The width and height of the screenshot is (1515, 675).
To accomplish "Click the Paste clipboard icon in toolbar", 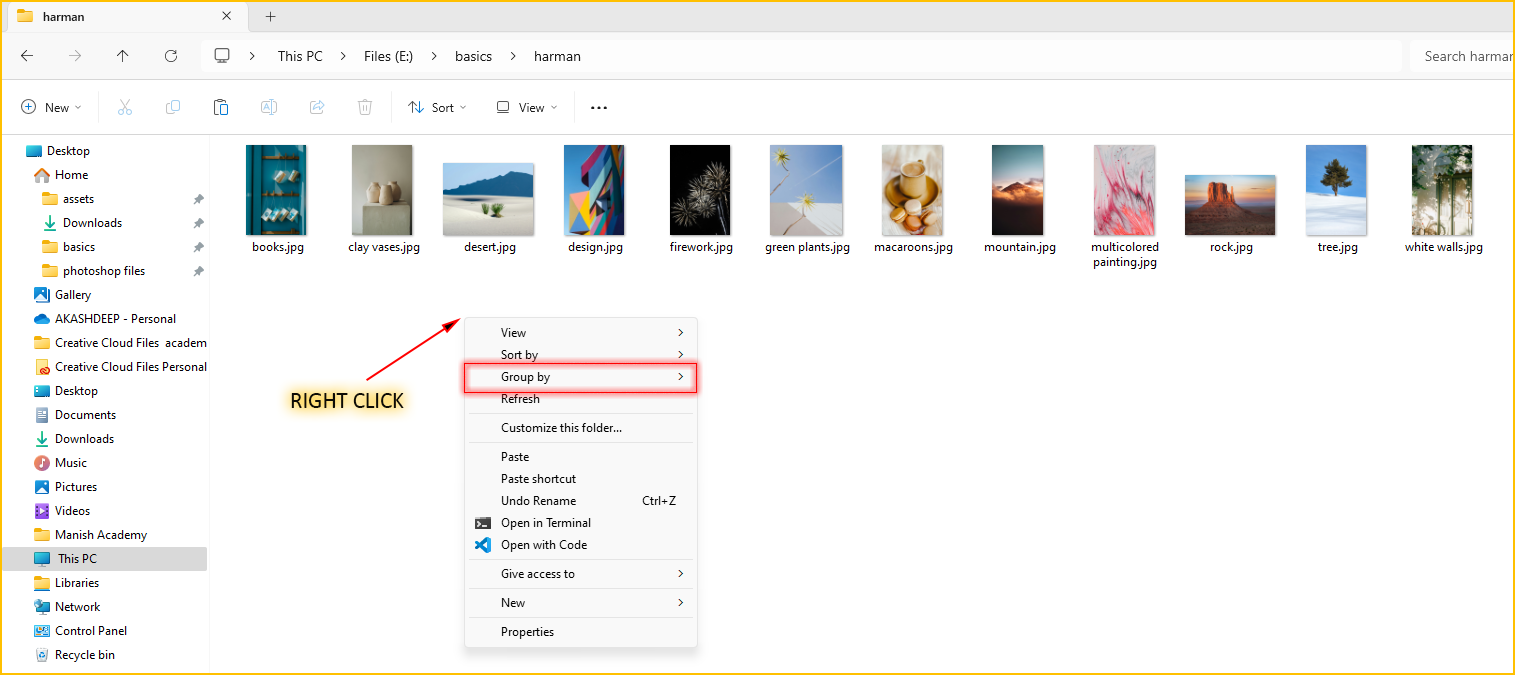I will (221, 108).
